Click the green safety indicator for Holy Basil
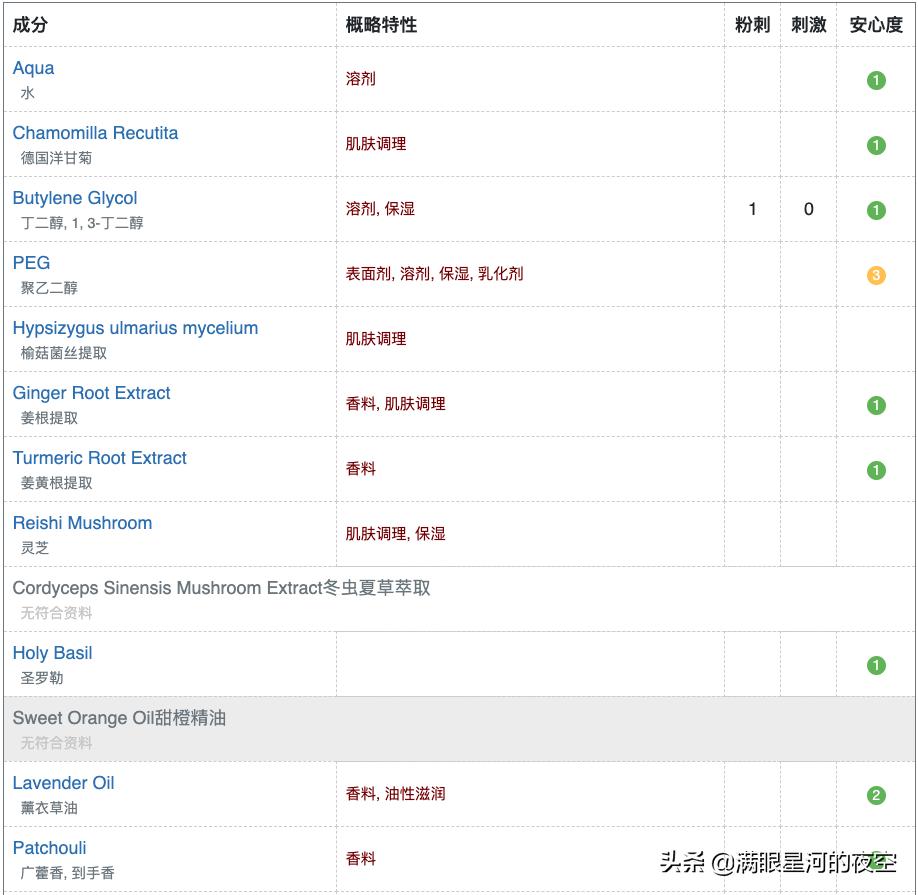Screen dimensions: 918x895 click(876, 663)
